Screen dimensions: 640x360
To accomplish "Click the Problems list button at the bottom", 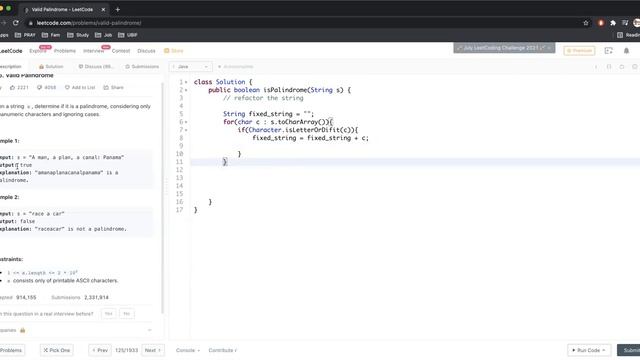I will point(11,350).
